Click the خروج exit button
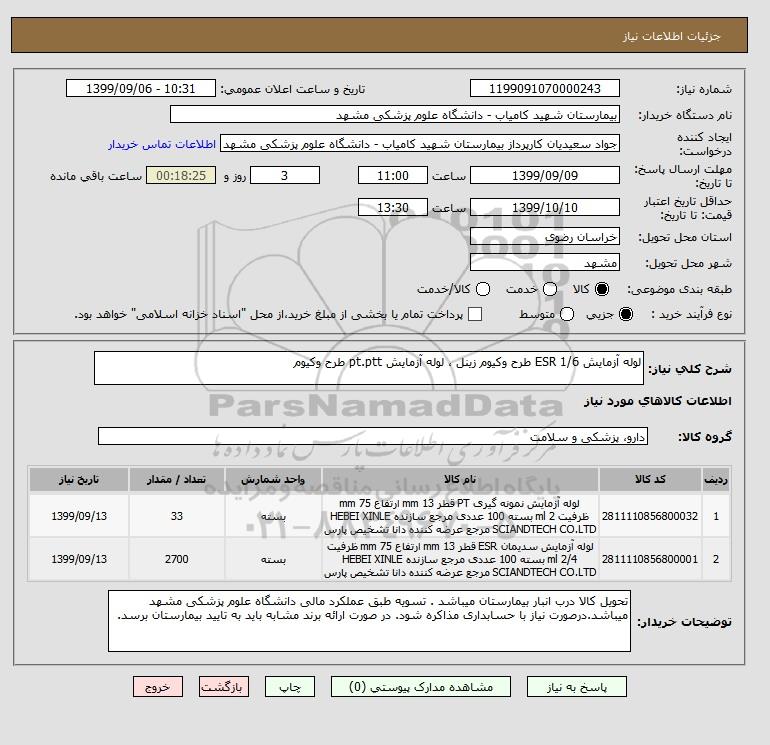The image size is (770, 745). coord(158,687)
